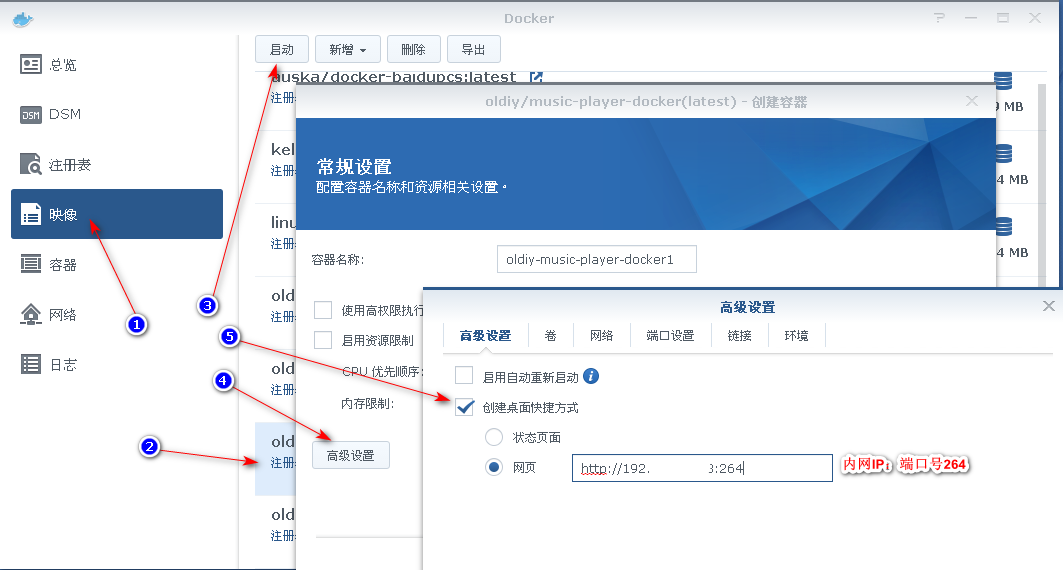Open the 新增 dropdown menu
The height and width of the screenshot is (570, 1063).
pyautogui.click(x=348, y=49)
